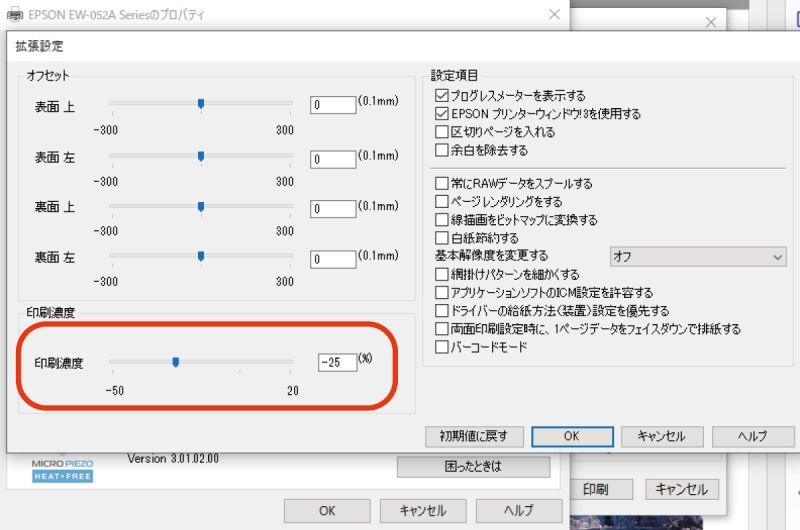Click 困ったときは button
The width and height of the screenshot is (800, 530).
click(x=473, y=467)
